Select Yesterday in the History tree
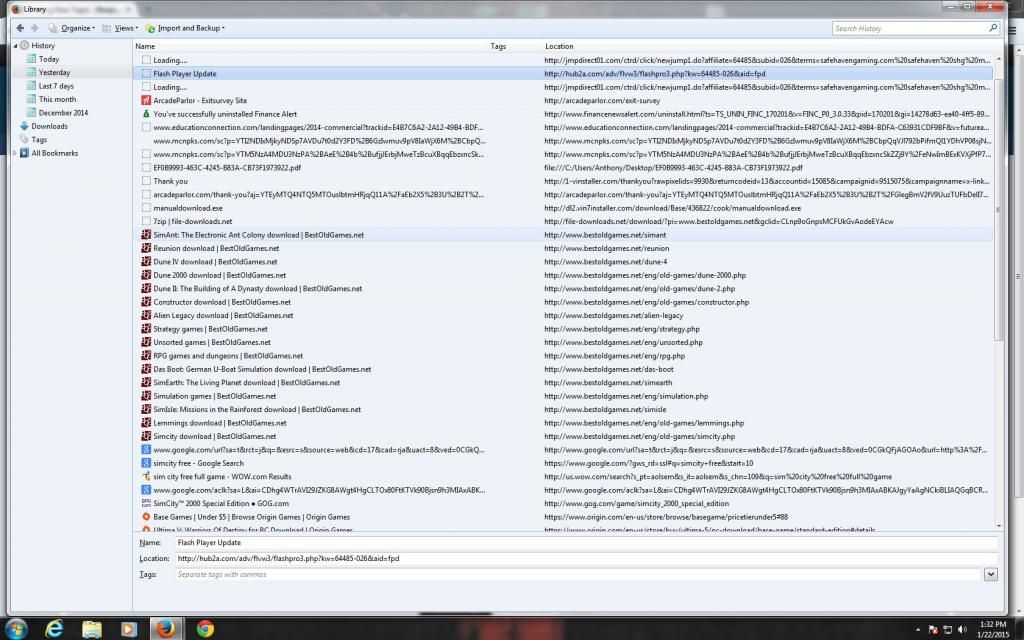The height and width of the screenshot is (640, 1024). 54,72
